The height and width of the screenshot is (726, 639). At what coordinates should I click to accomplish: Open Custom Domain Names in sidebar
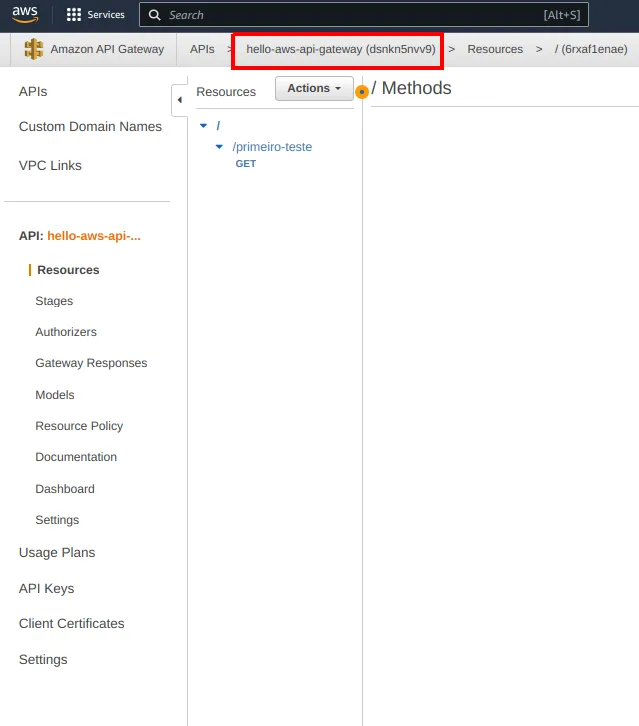[90, 126]
